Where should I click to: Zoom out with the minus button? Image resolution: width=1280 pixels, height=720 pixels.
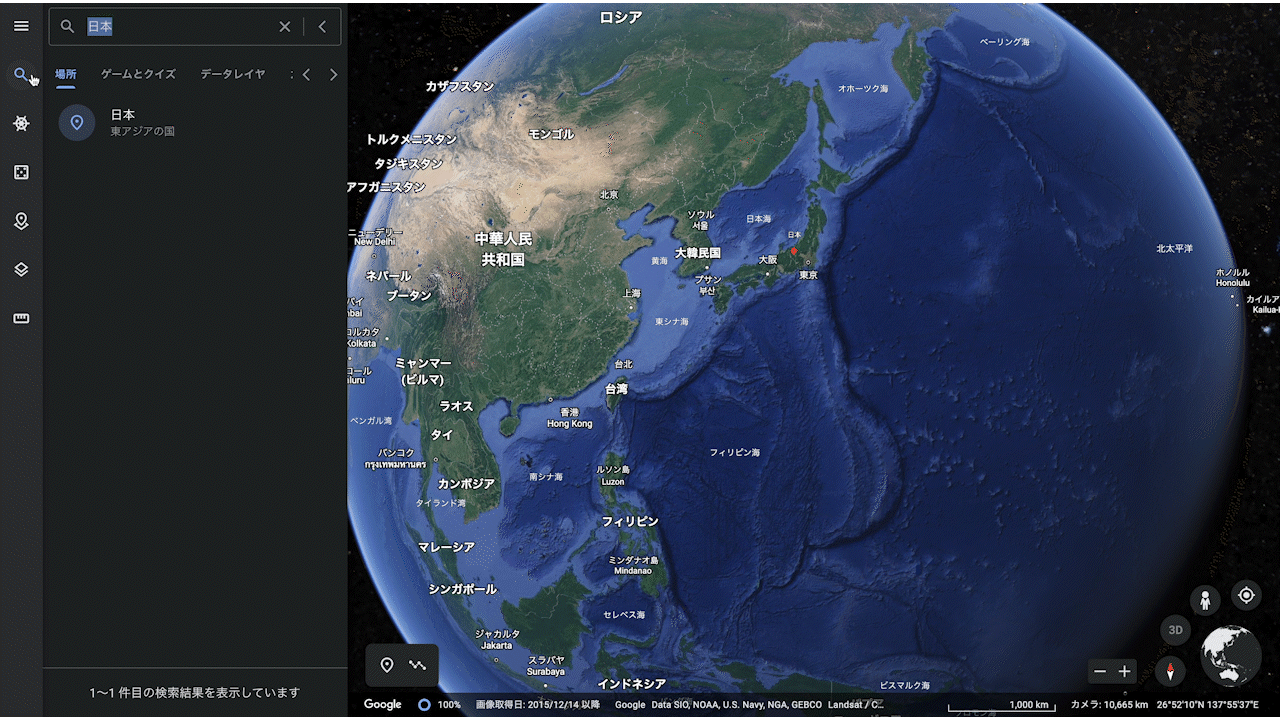coord(1100,671)
